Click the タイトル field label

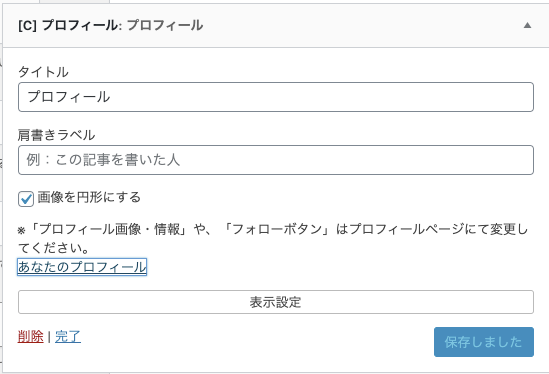(x=43, y=72)
